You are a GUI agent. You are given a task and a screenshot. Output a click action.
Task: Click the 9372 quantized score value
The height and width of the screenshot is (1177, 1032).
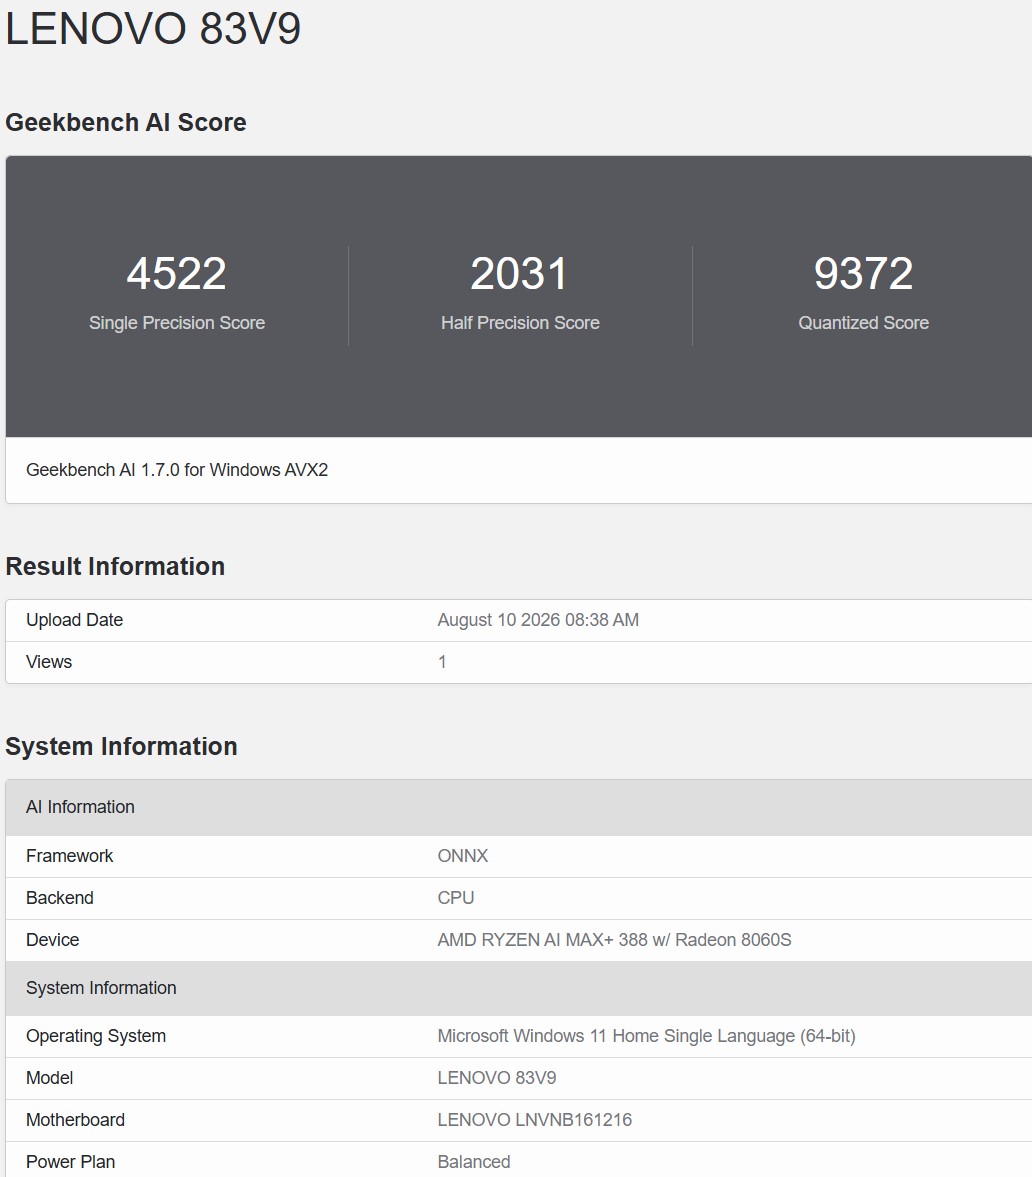(863, 273)
